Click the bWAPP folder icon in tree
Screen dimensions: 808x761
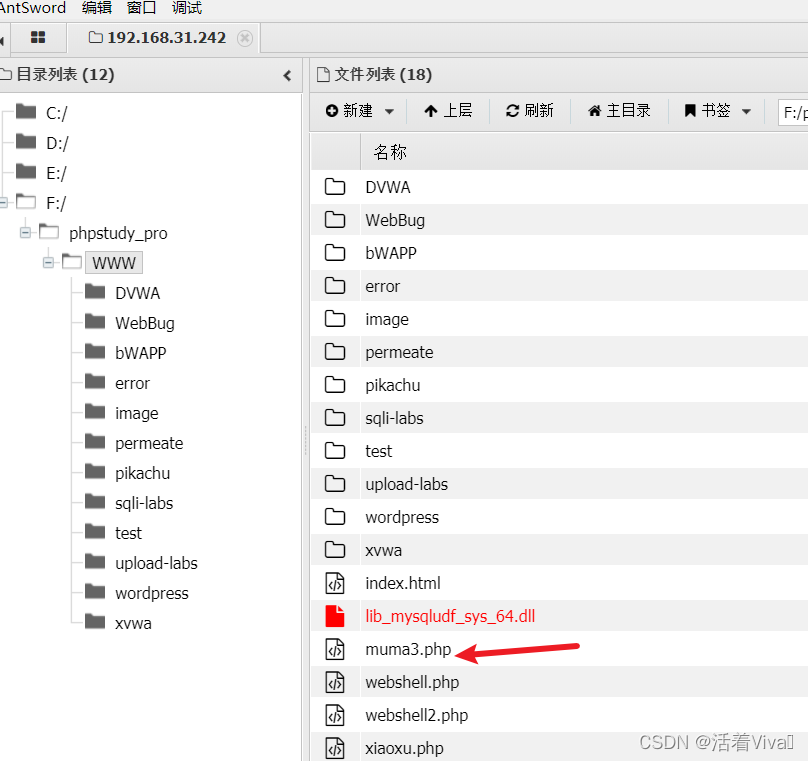tap(95, 351)
